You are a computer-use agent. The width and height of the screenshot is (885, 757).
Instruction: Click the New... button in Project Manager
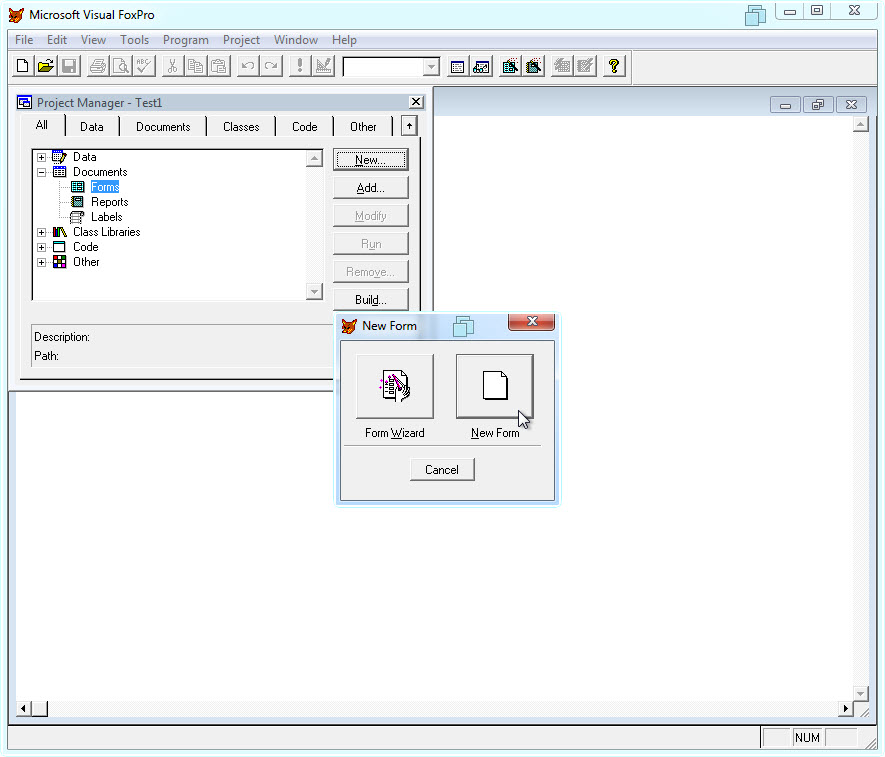coord(371,160)
